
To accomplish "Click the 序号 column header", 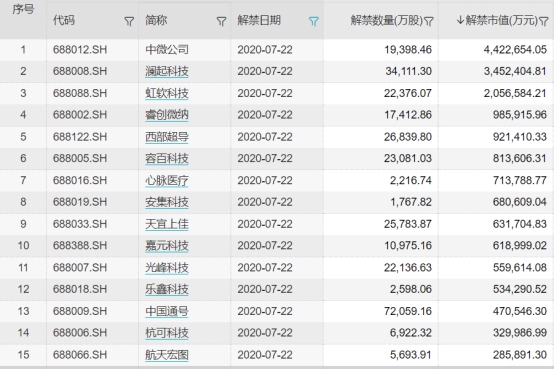I will [23, 10].
